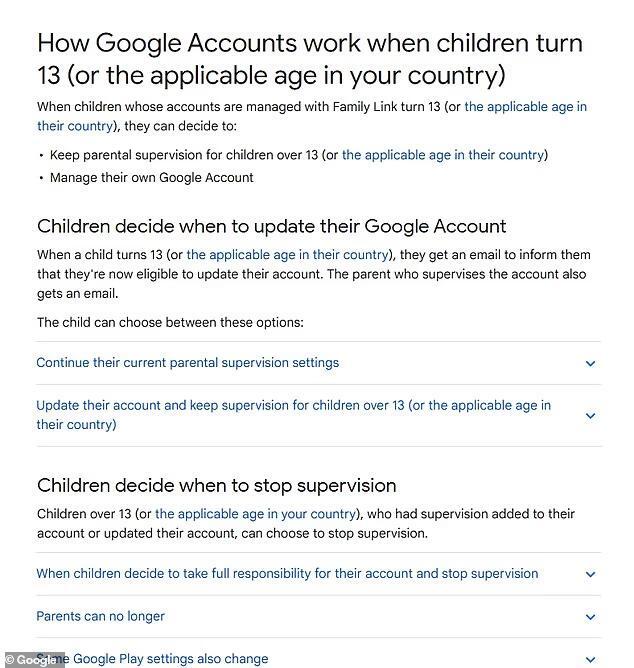The height and width of the screenshot is (668, 634).
Task: Expand chevron beside 'Continue their current parental supervision settings'
Action: click(x=590, y=364)
